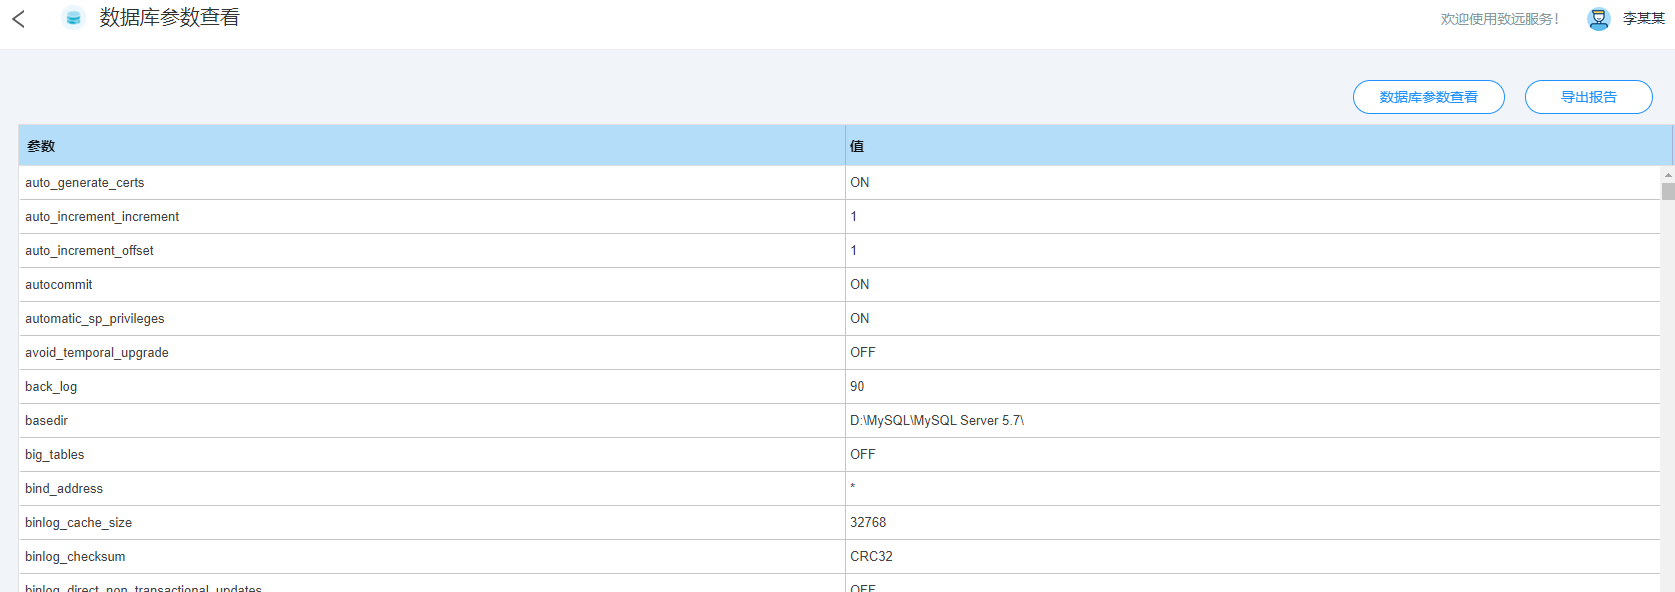This screenshot has height=592, width=1675.
Task: Click the OFF value of big_tables
Action: [x=862, y=455]
